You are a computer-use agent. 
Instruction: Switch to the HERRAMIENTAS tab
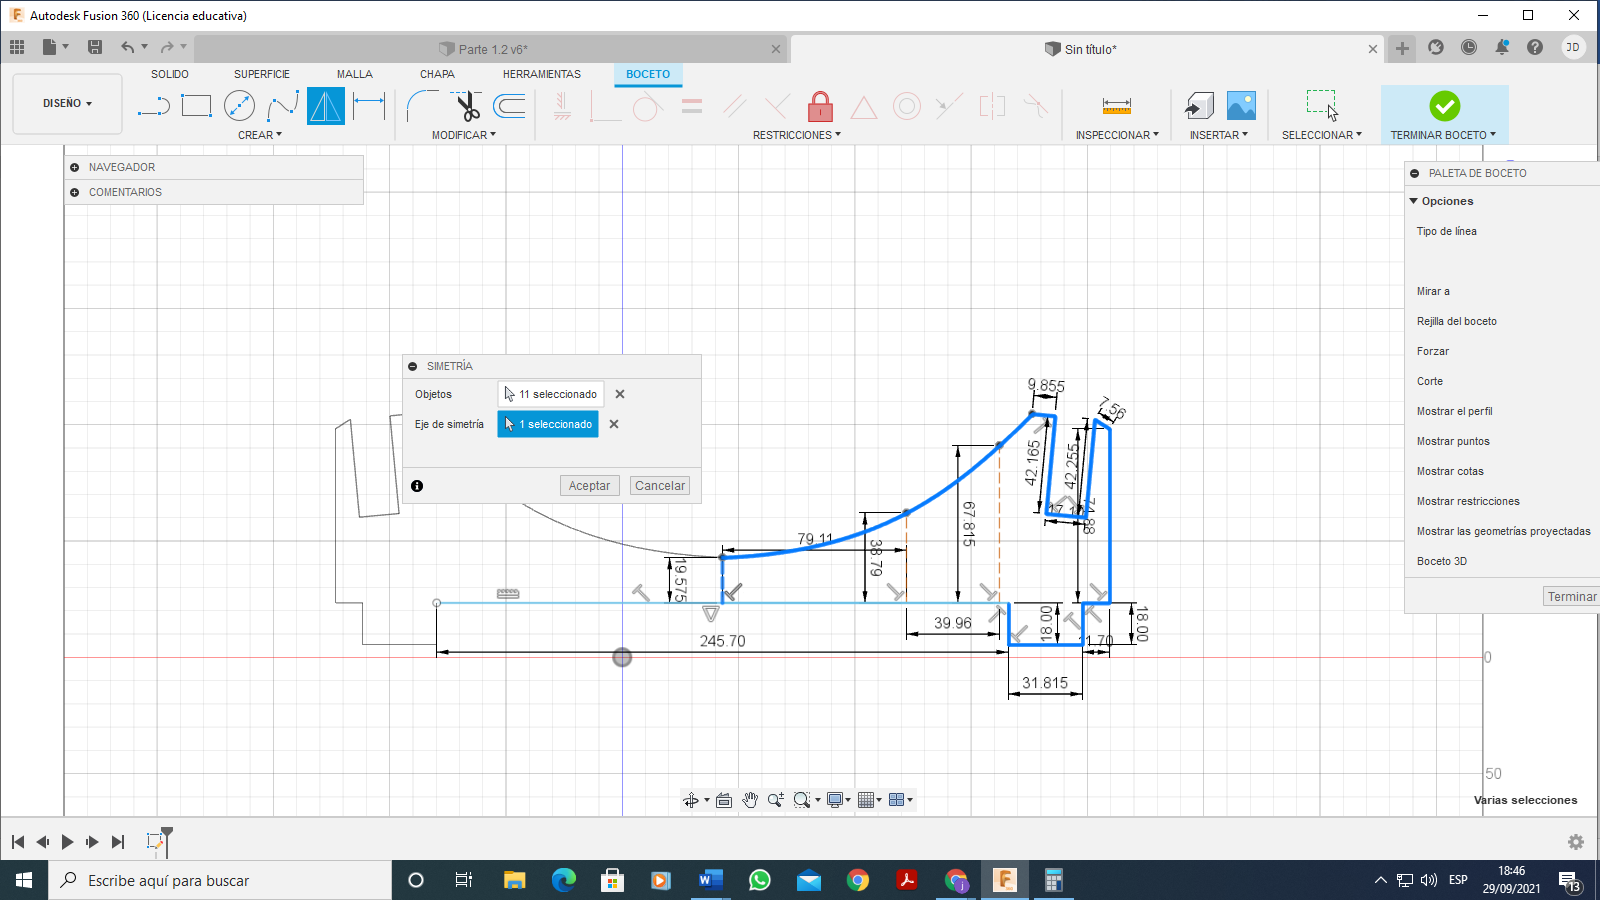coord(541,74)
